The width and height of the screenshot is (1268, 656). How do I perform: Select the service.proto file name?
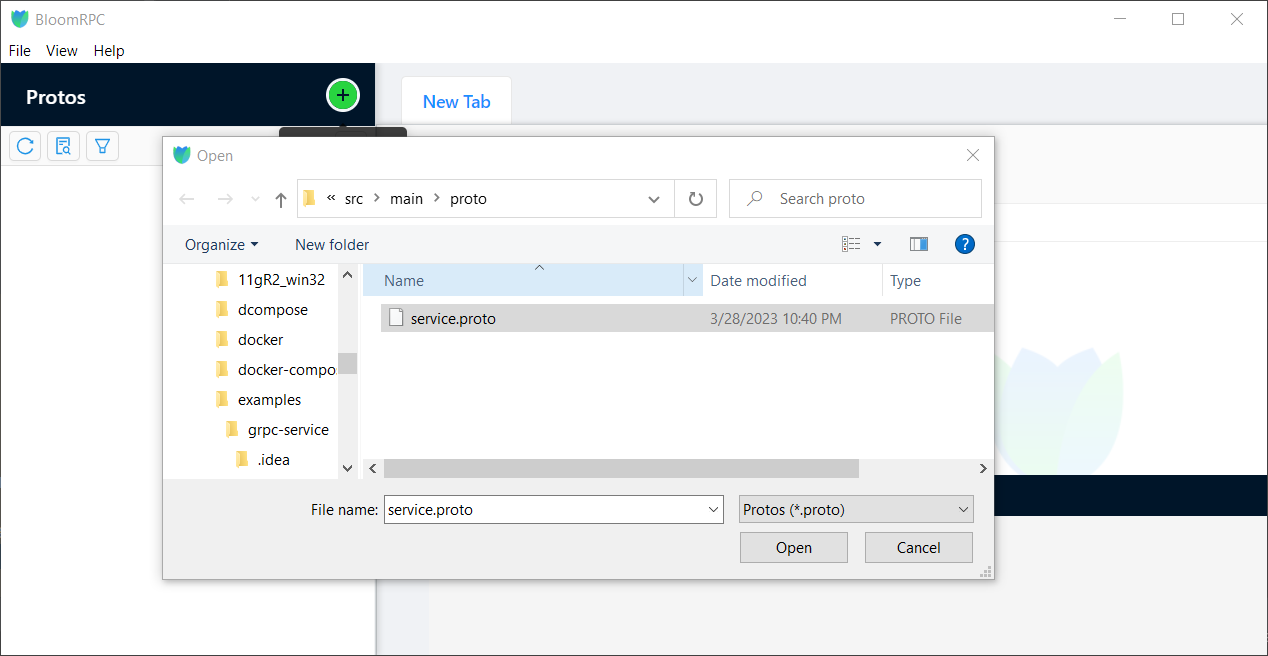tap(453, 319)
